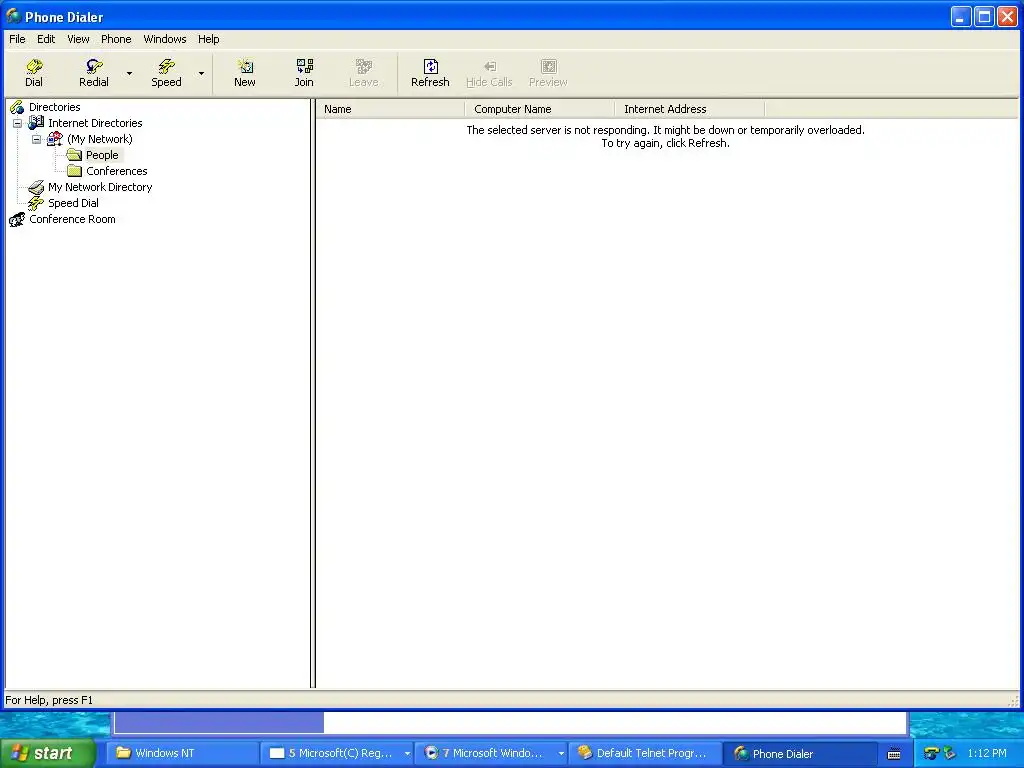Click the Speed Dial lightning icon
1024x768 pixels.
point(36,203)
